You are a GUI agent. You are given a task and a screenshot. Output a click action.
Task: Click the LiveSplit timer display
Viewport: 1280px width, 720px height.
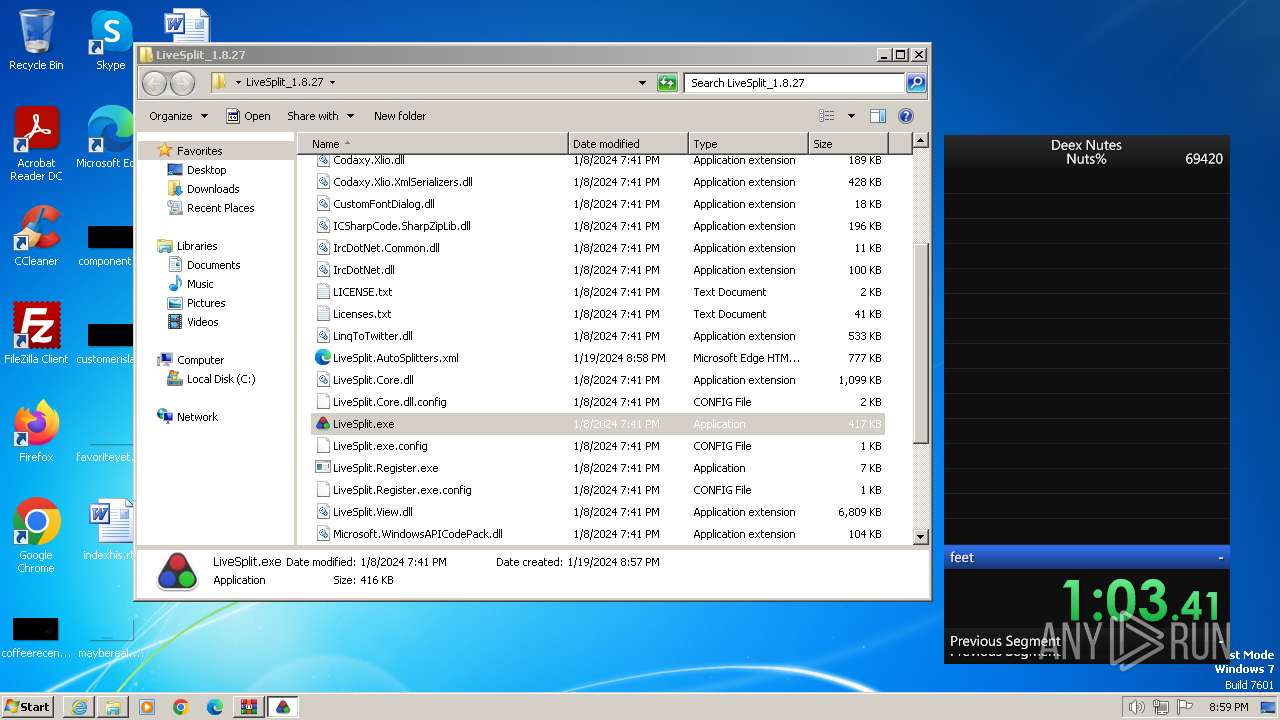(1140, 603)
